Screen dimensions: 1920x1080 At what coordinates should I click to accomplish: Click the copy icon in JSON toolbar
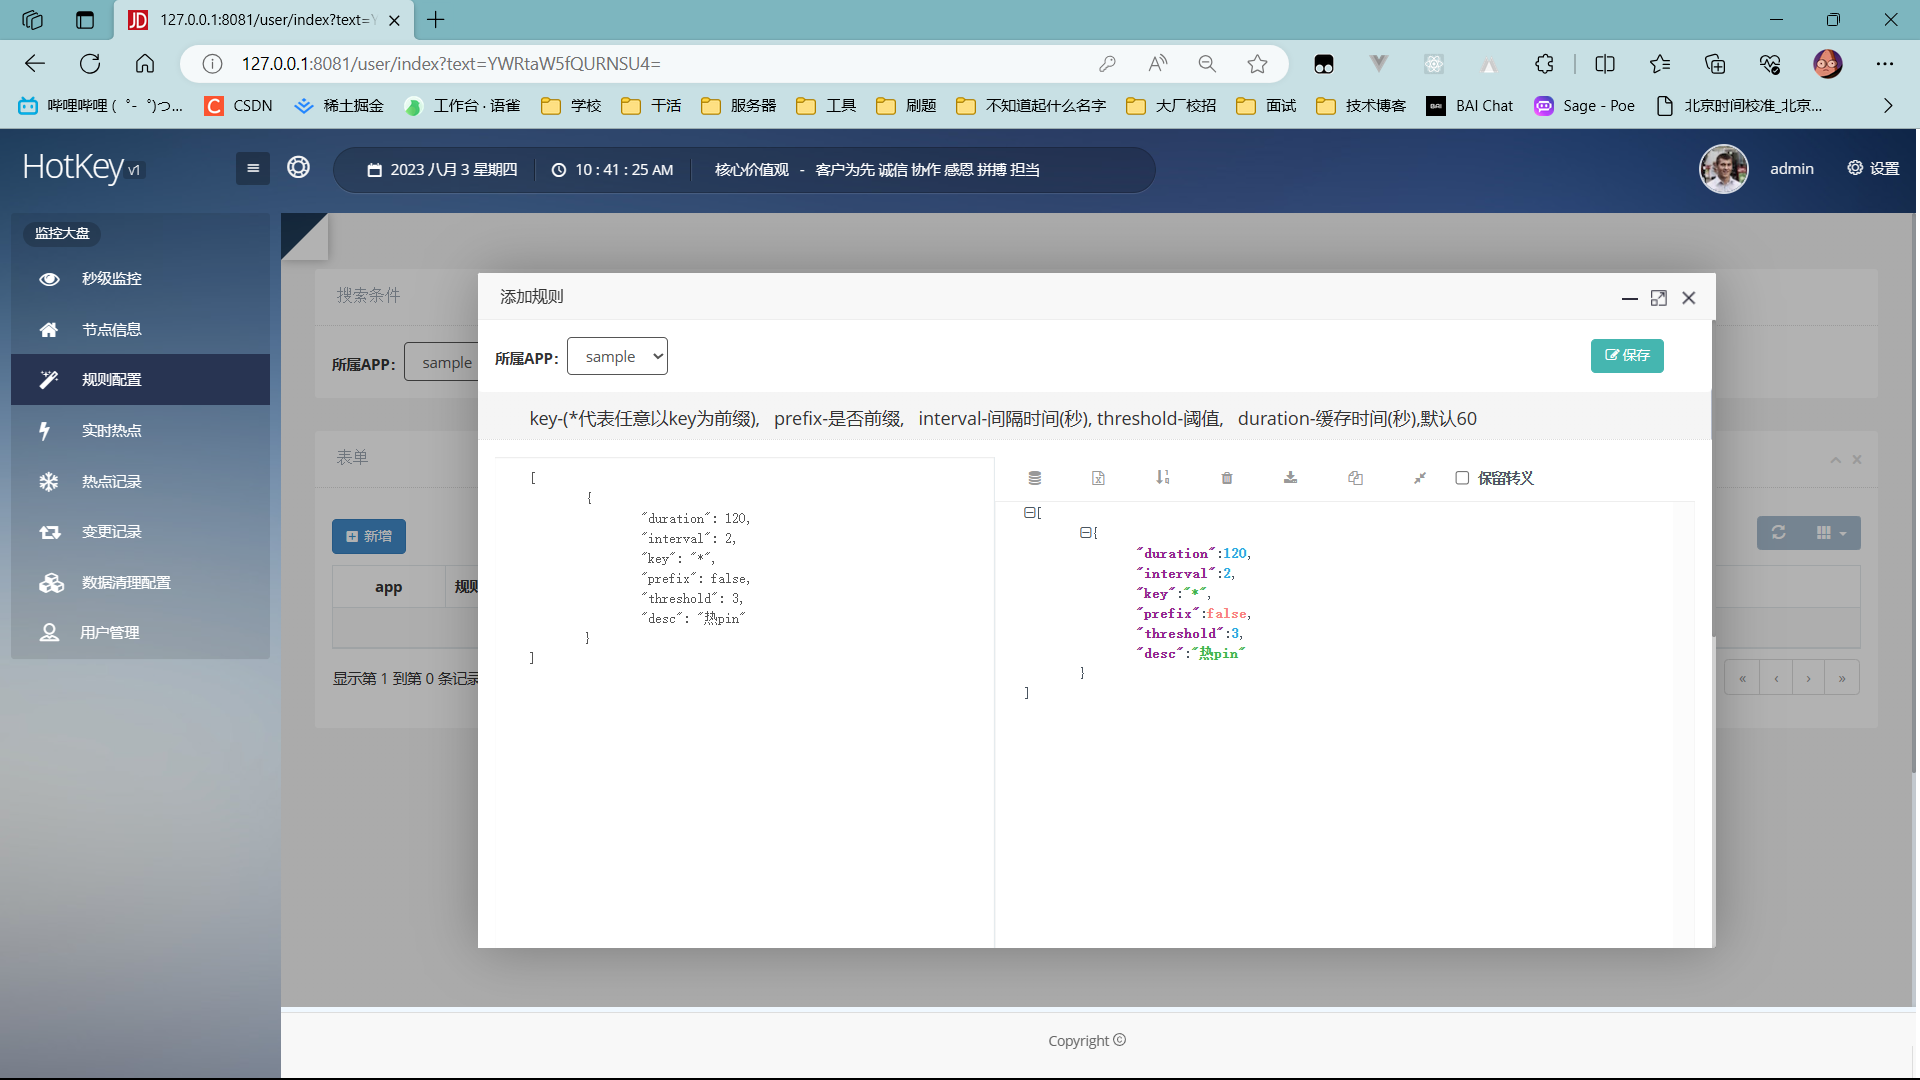1355,478
